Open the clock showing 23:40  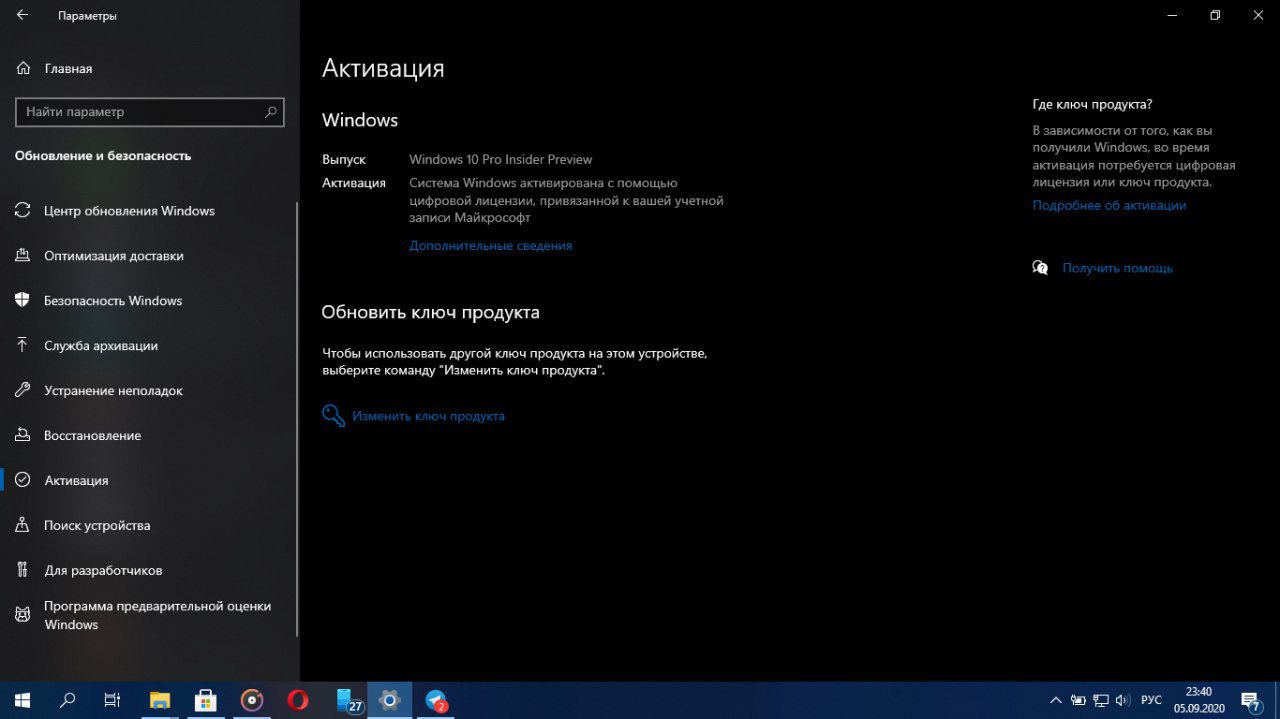click(1198, 700)
